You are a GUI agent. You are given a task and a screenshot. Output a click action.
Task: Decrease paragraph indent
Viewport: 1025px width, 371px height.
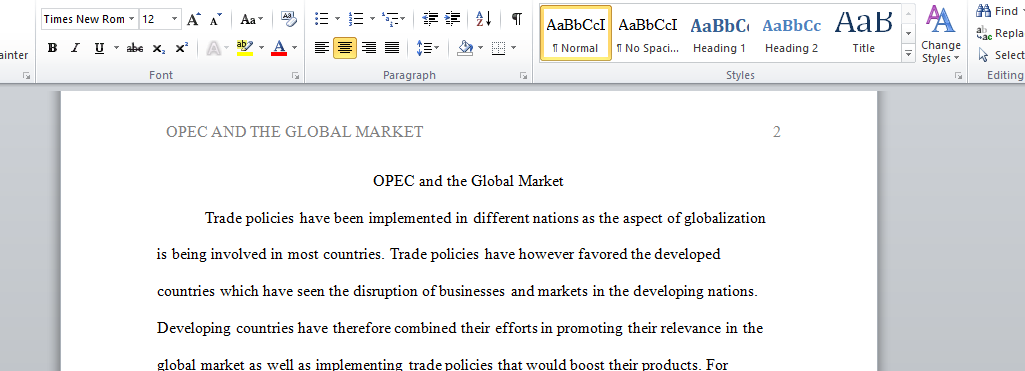point(429,19)
